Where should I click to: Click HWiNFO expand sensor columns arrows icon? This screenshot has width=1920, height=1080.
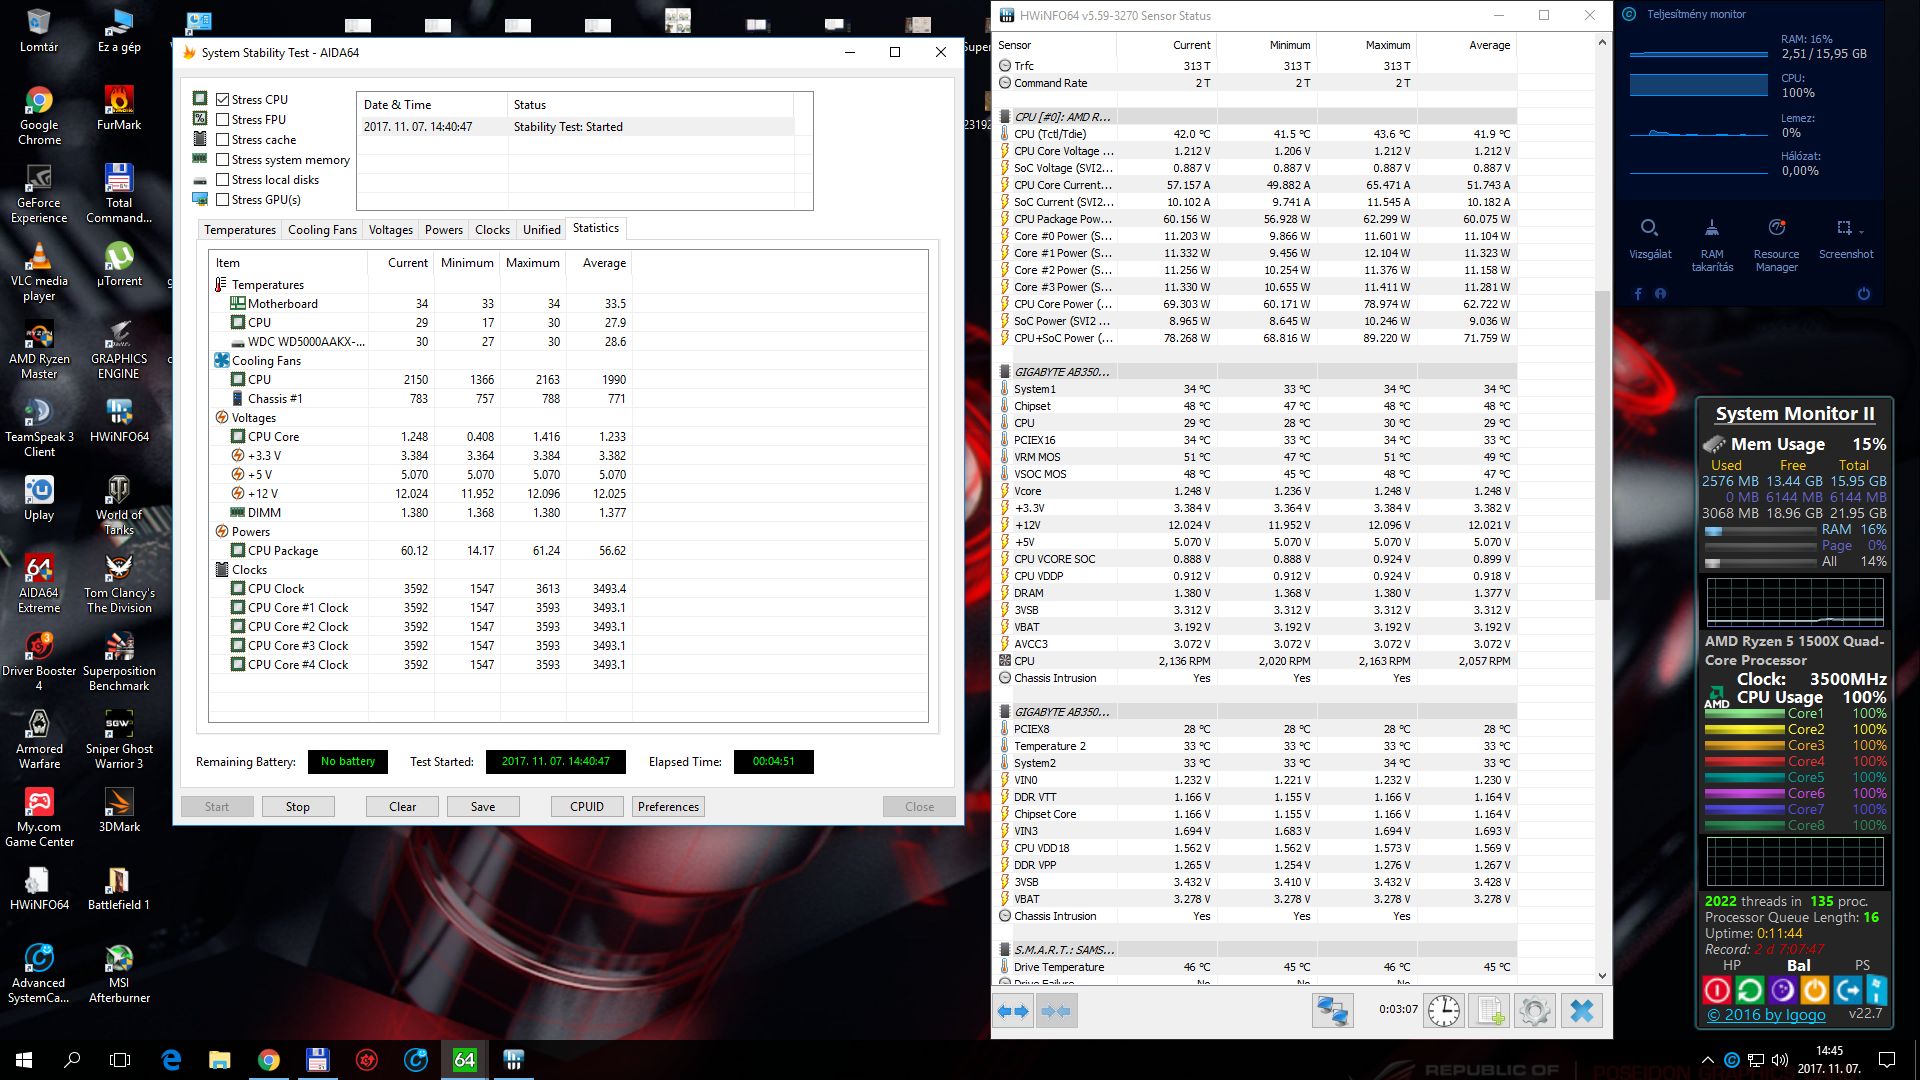(1013, 1011)
